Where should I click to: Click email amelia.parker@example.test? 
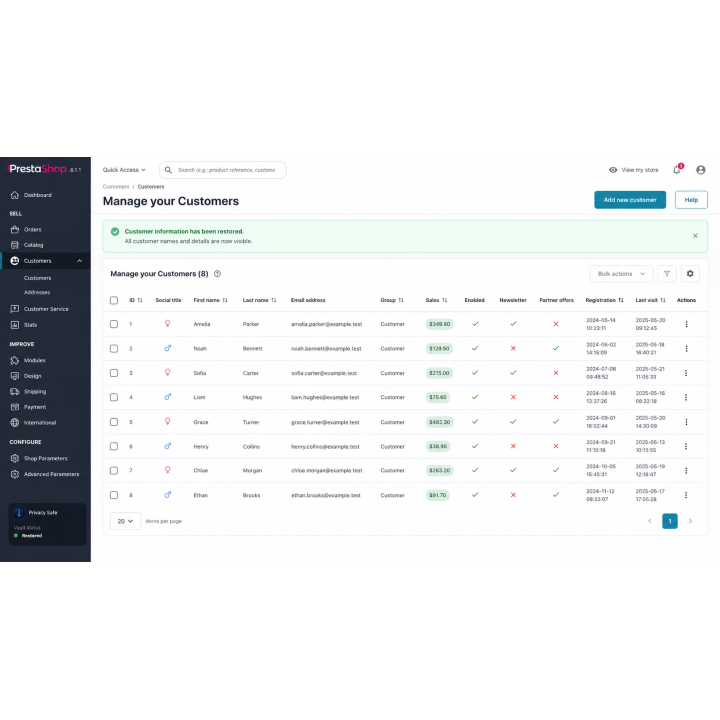pyautogui.click(x=326, y=324)
